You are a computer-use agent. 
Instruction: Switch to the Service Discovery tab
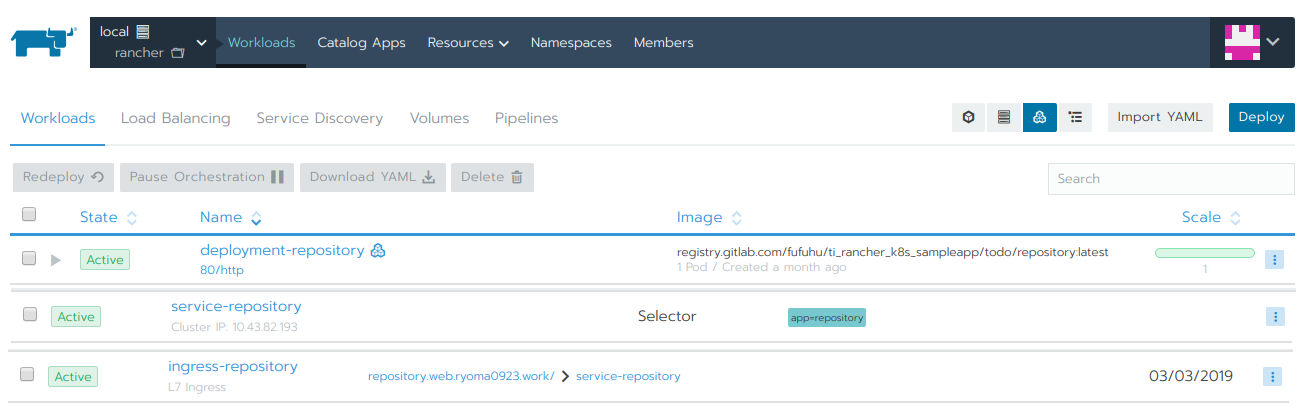pos(320,118)
